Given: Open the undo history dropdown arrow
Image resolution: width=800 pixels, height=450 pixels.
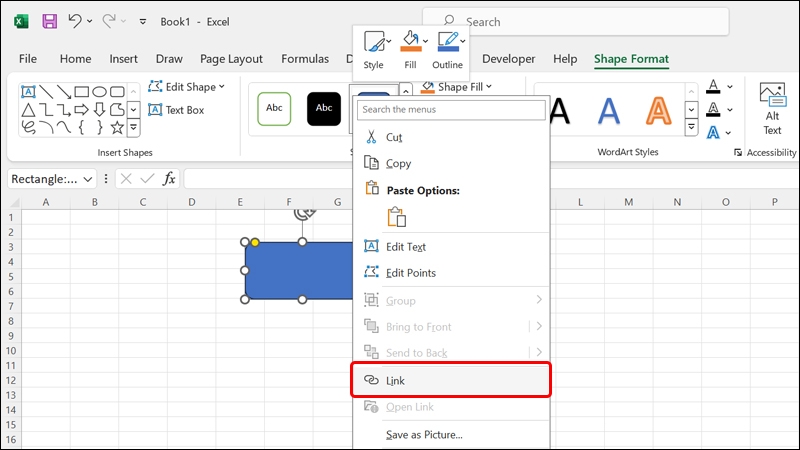Looking at the screenshot, I should click(89, 21).
